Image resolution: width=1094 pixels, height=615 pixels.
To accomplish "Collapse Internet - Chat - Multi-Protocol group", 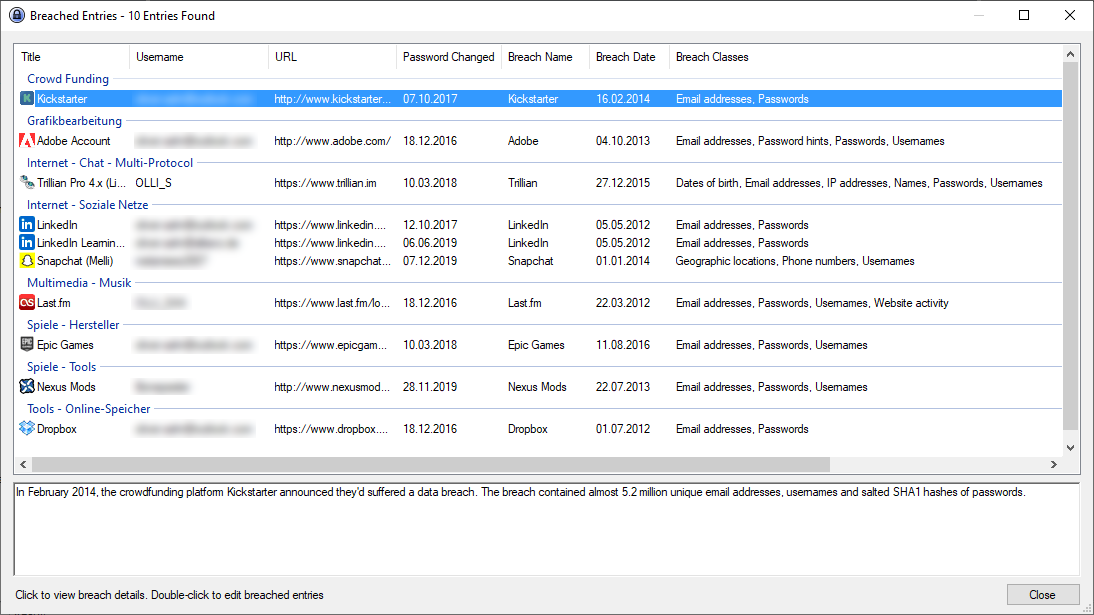I will (110, 163).
